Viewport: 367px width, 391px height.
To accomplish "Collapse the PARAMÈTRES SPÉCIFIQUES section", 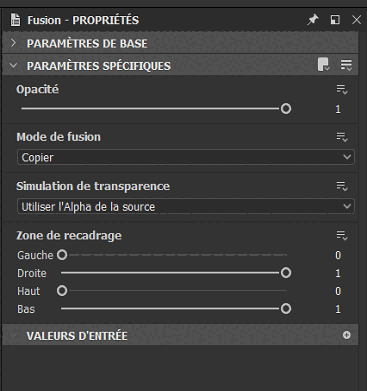I will [13, 66].
